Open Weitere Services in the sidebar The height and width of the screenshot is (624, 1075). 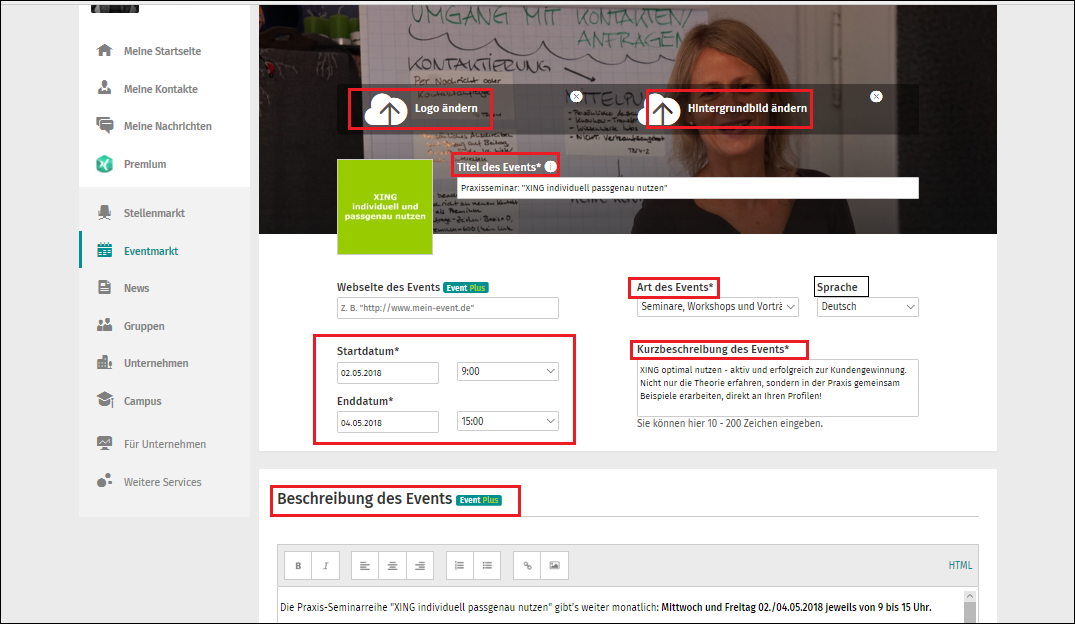point(162,482)
